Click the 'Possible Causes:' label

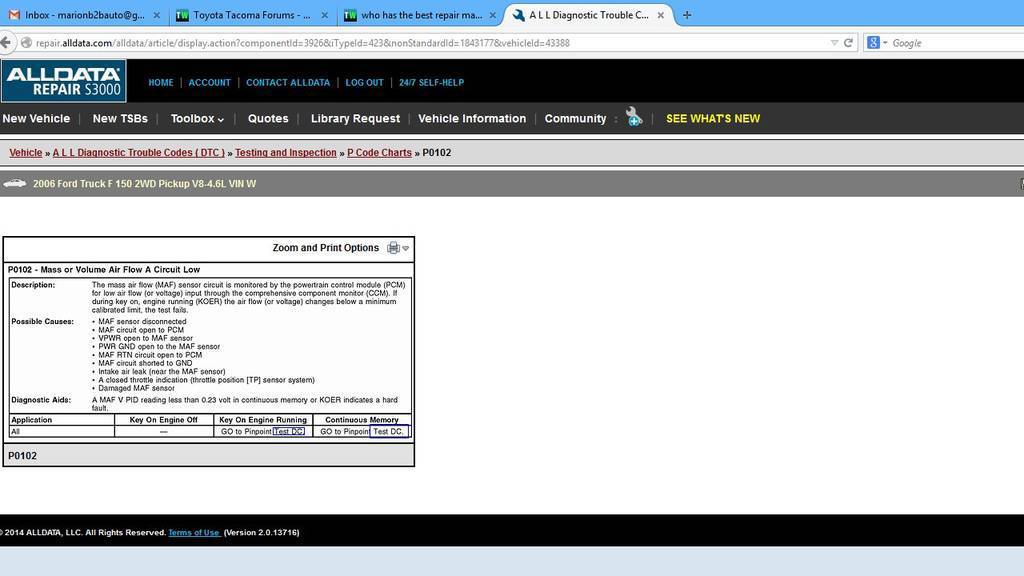coord(42,322)
